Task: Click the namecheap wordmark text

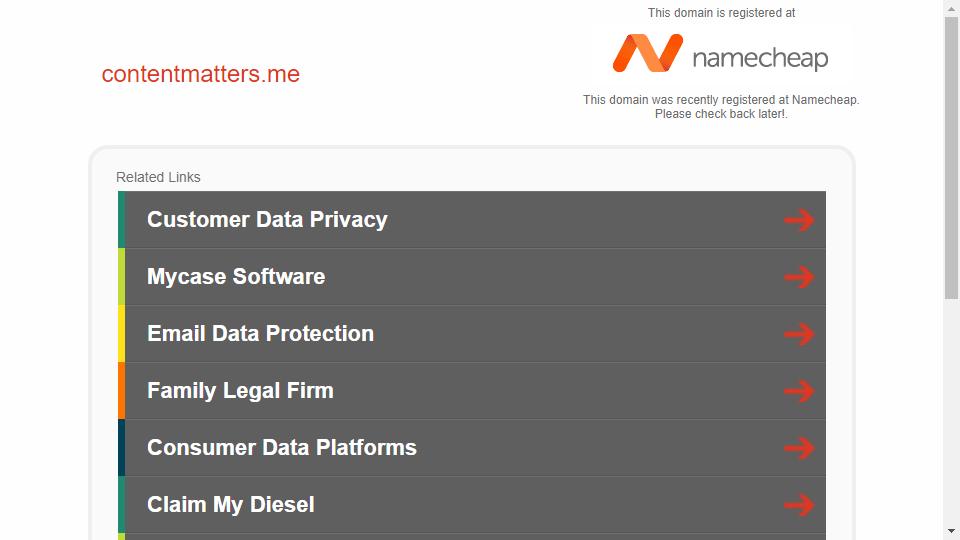Action: pos(760,59)
